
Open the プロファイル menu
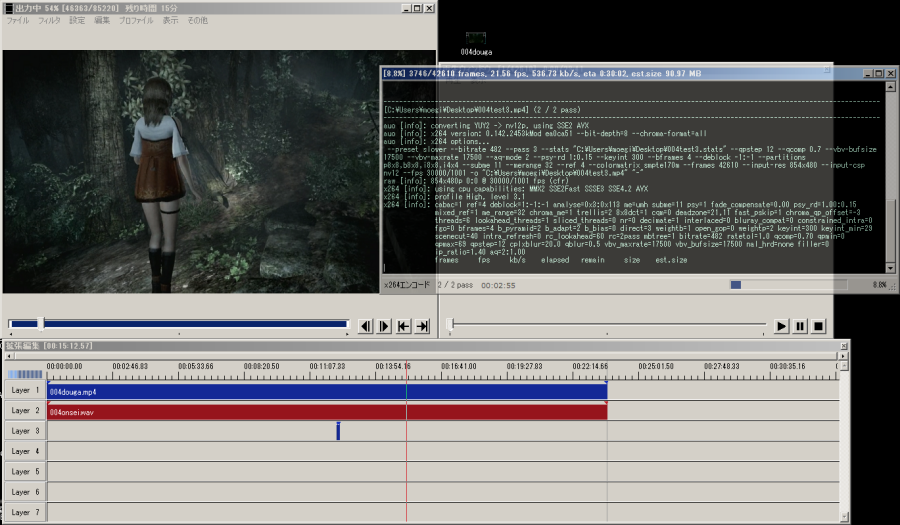(x=136, y=20)
